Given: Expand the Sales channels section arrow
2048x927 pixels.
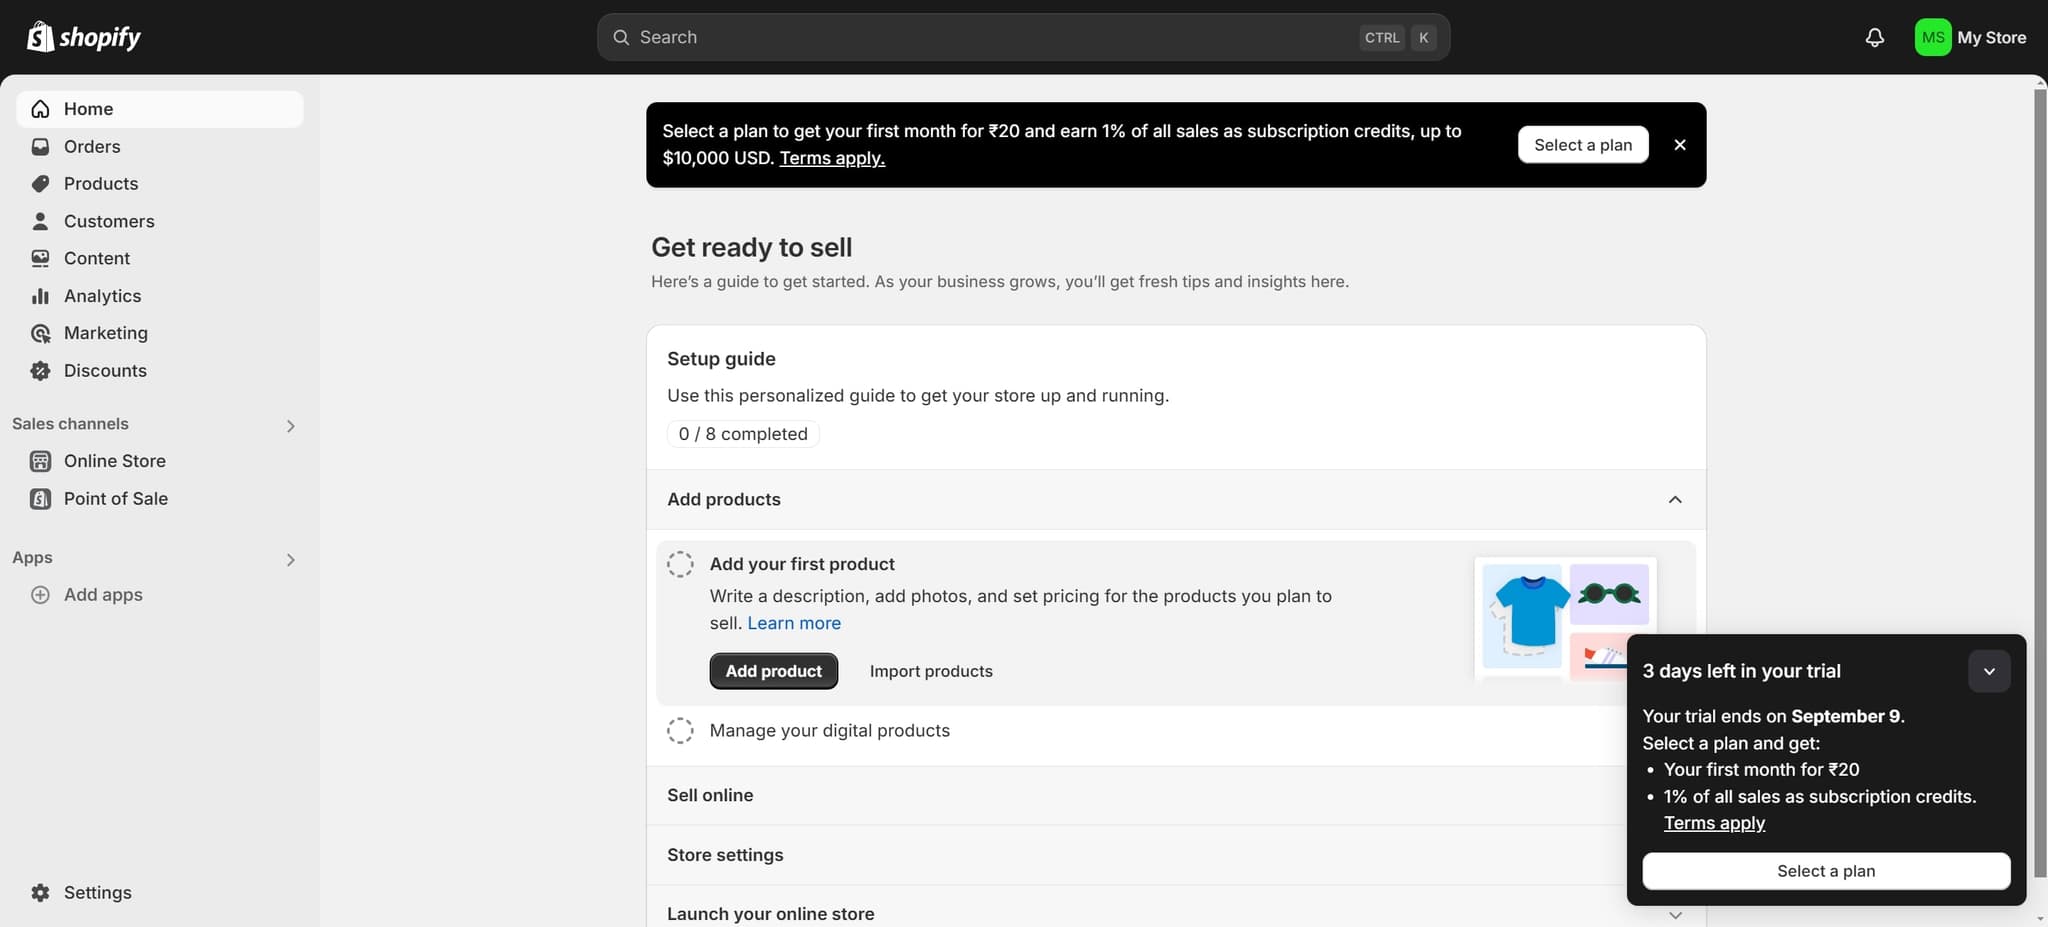Looking at the screenshot, I should tap(290, 426).
